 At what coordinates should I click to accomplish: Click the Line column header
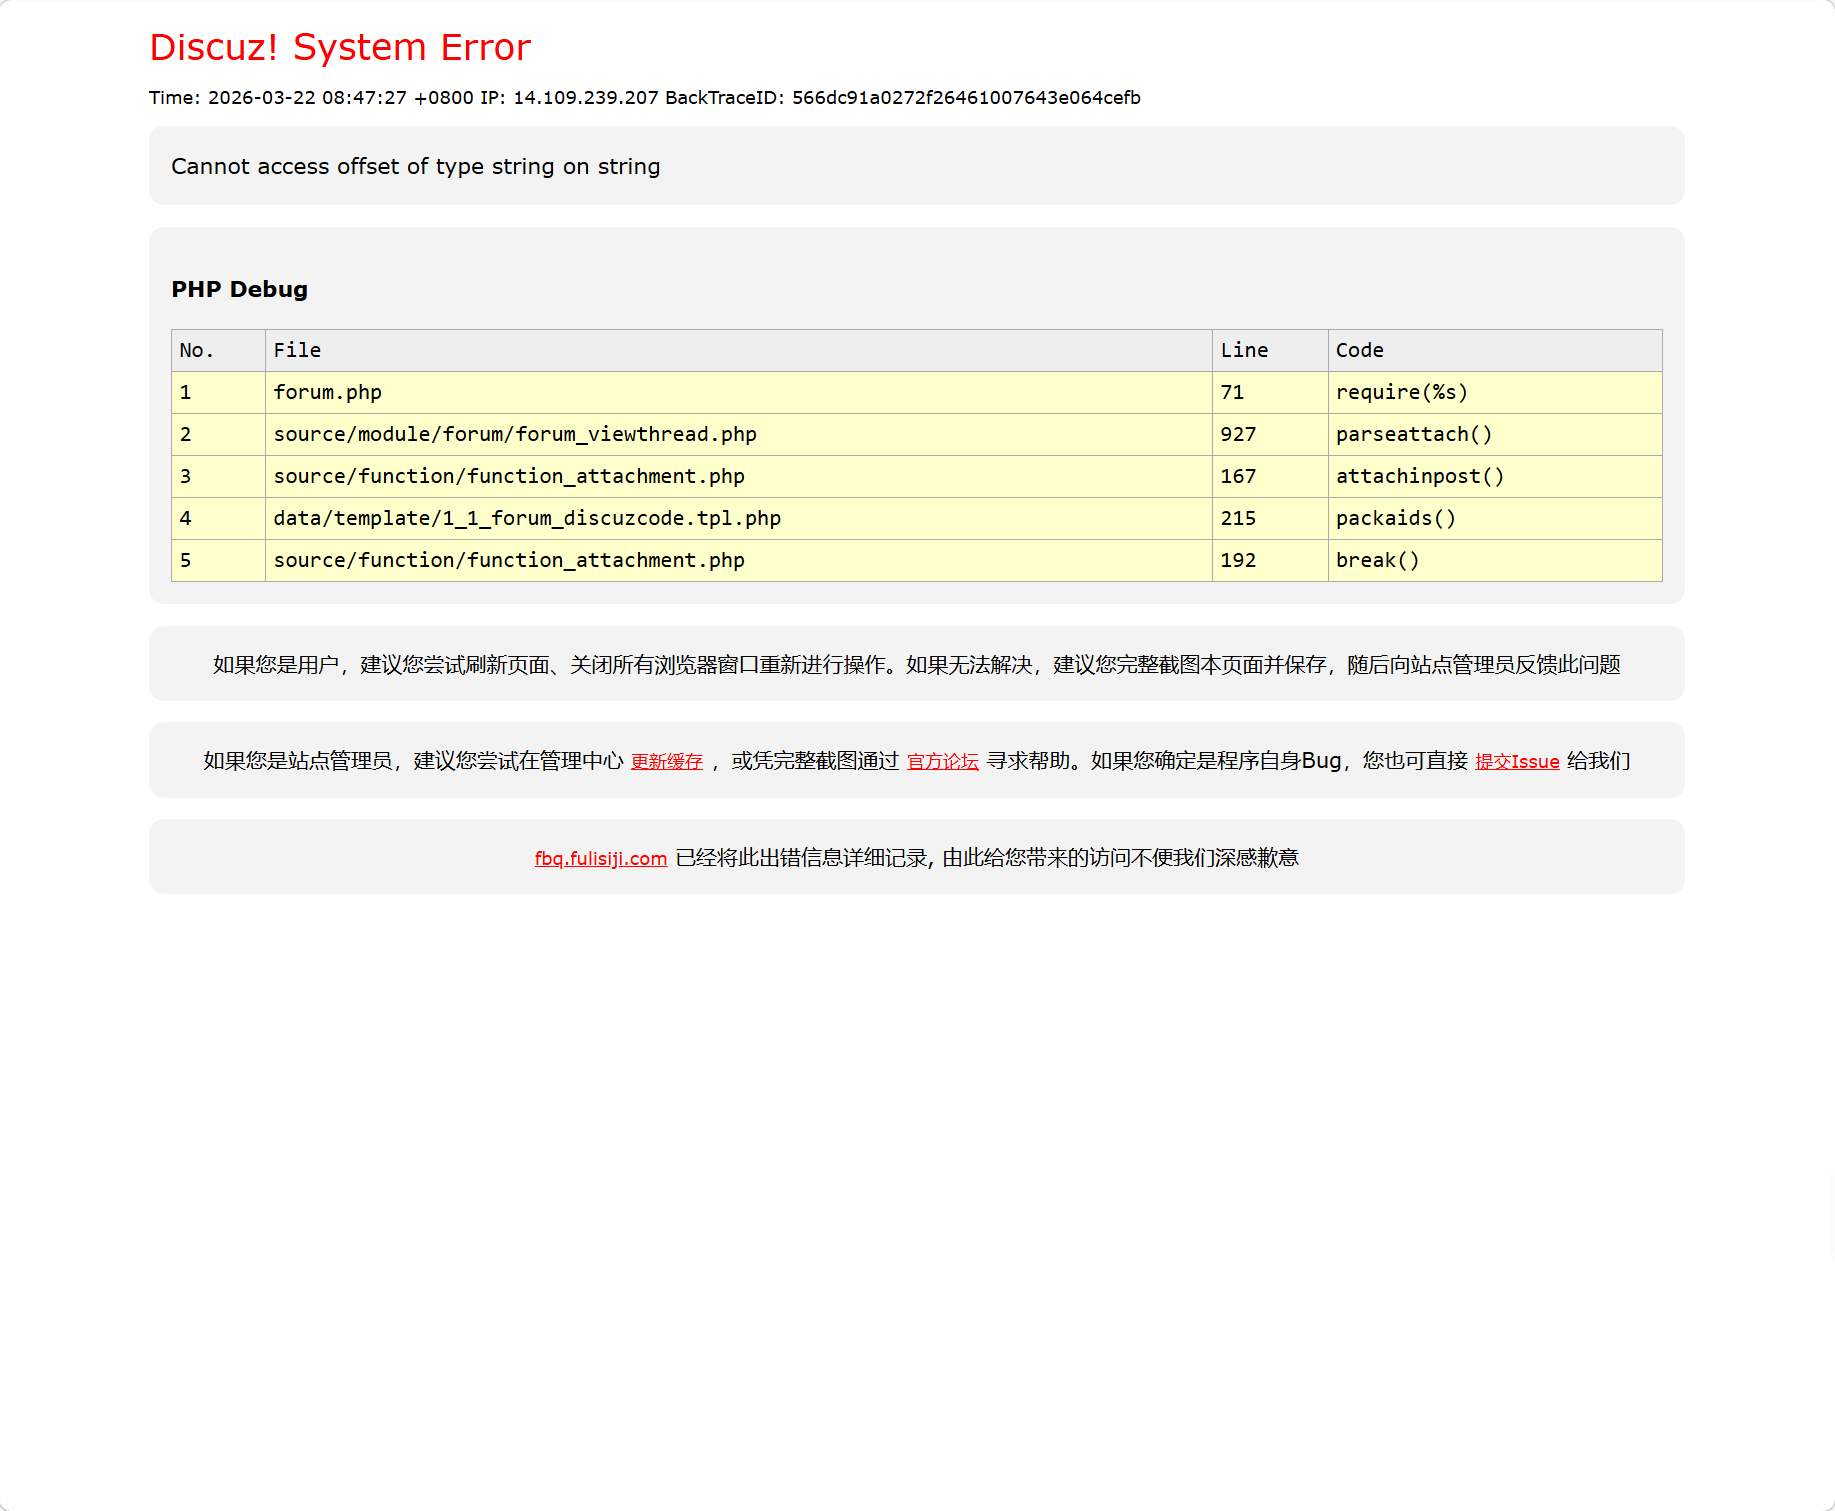1245,350
